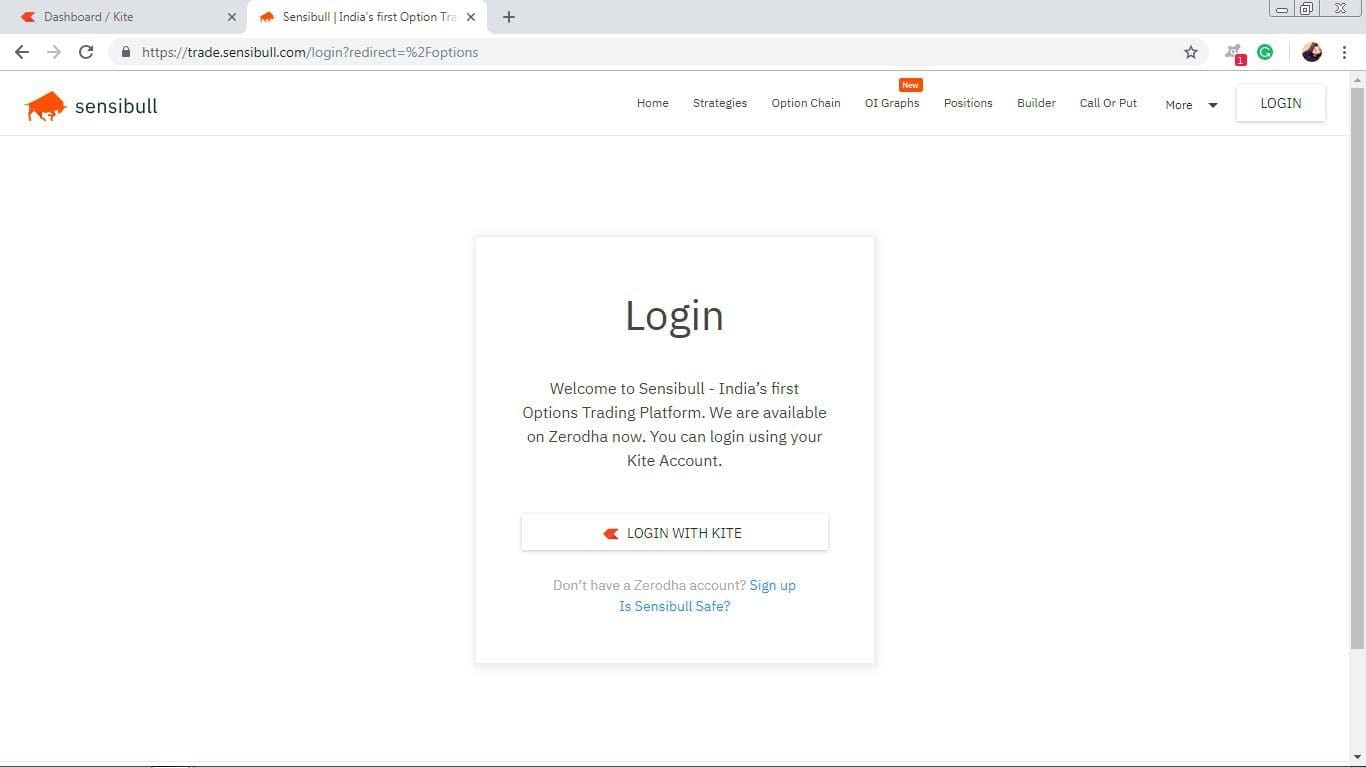Click the New badge above OI Graphs

[x=910, y=85]
